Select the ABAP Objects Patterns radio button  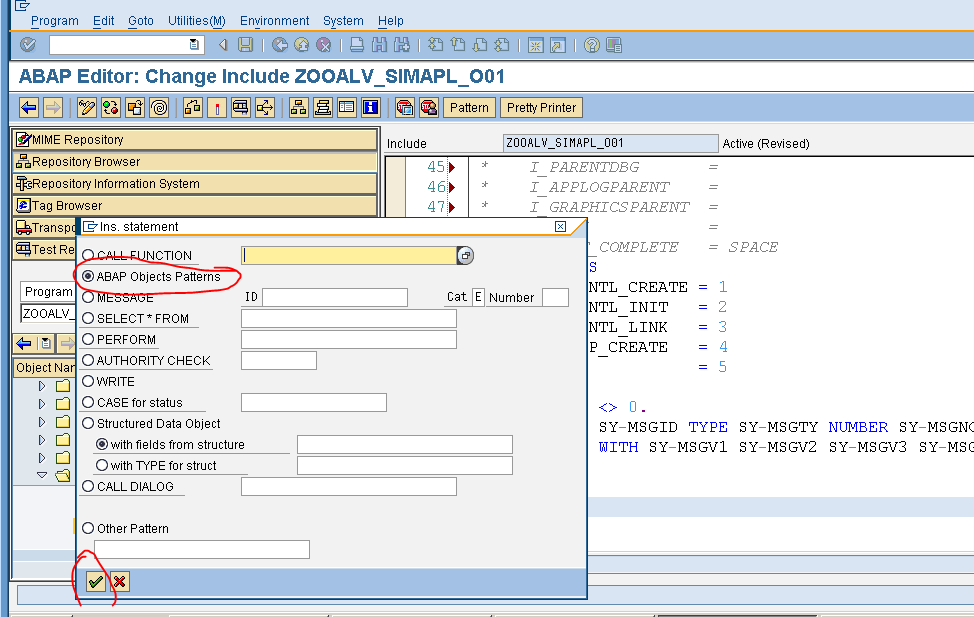tap(90, 277)
